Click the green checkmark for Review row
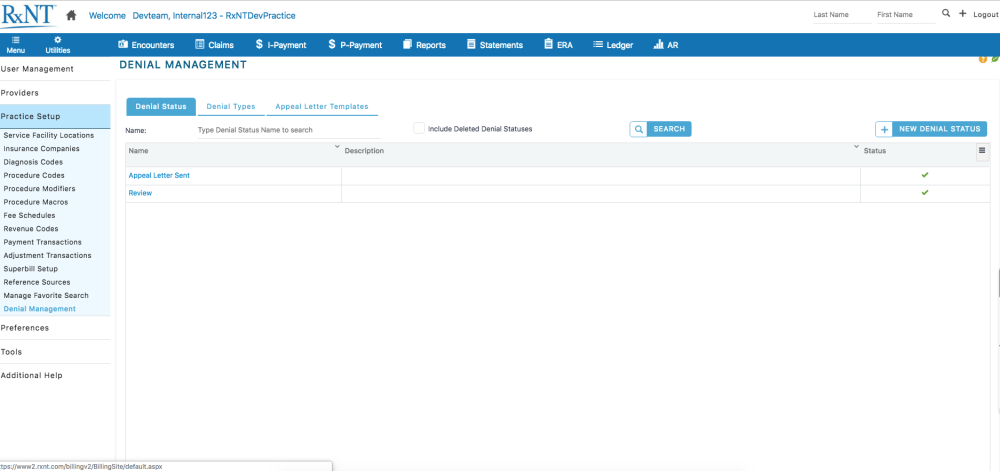Image resolution: width=1000 pixels, height=471 pixels. (925, 192)
